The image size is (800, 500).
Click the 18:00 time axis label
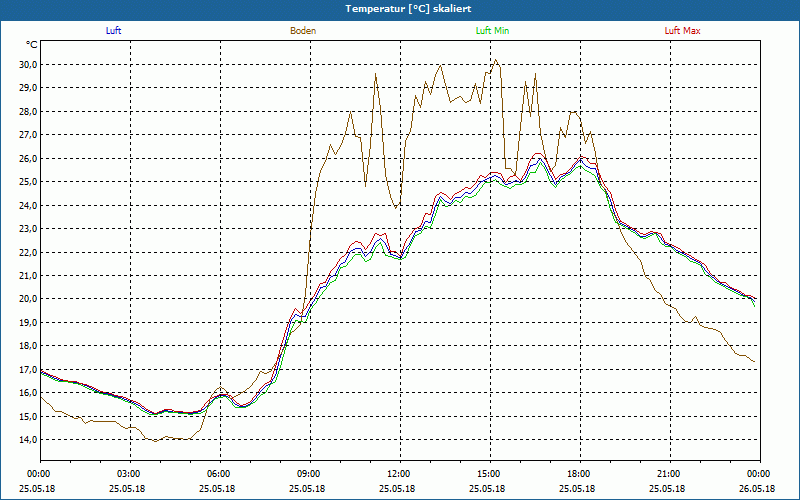(581, 474)
